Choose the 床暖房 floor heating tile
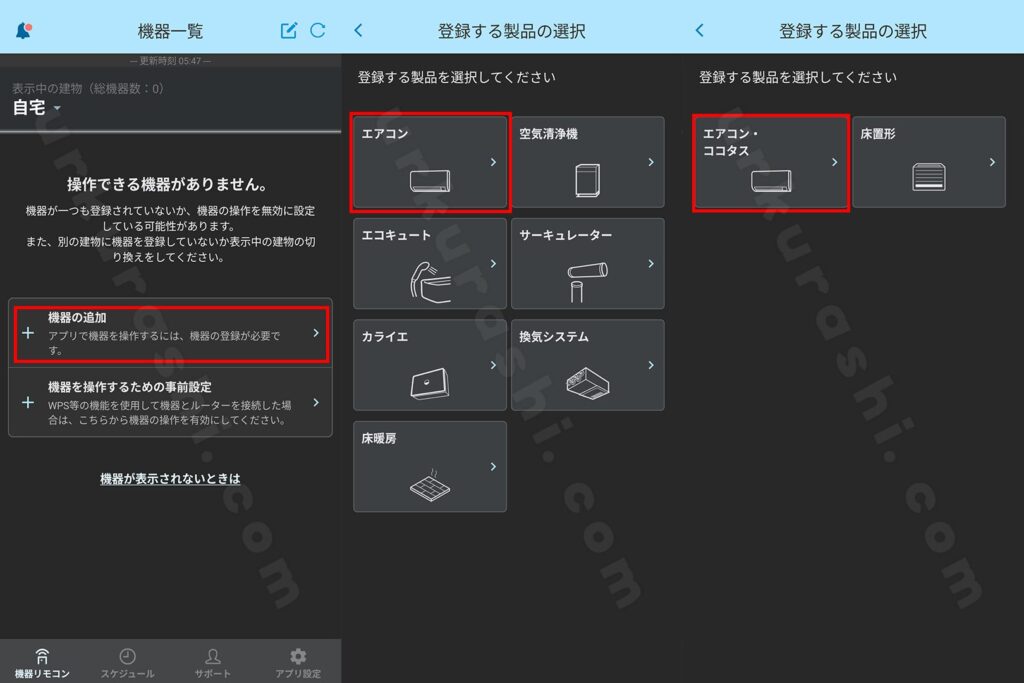 [430, 466]
